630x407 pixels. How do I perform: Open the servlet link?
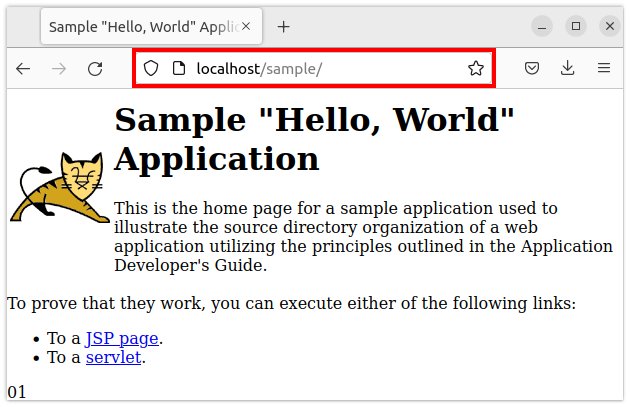coord(113,357)
